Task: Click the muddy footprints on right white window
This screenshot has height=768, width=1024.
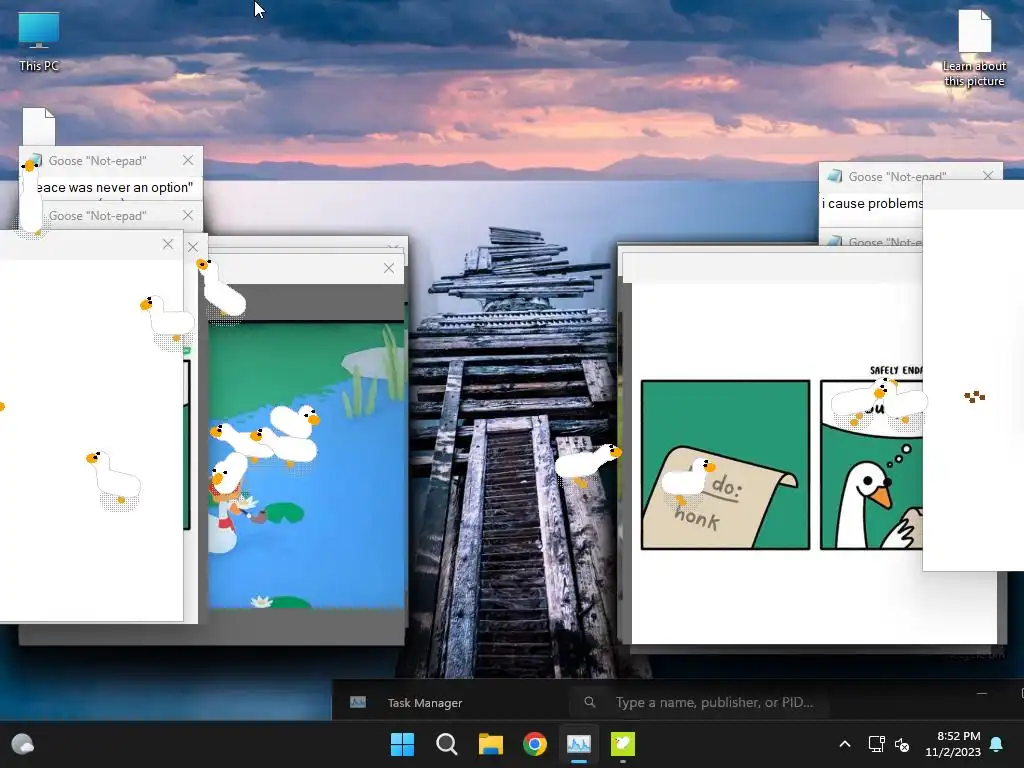Action: pyautogui.click(x=974, y=396)
